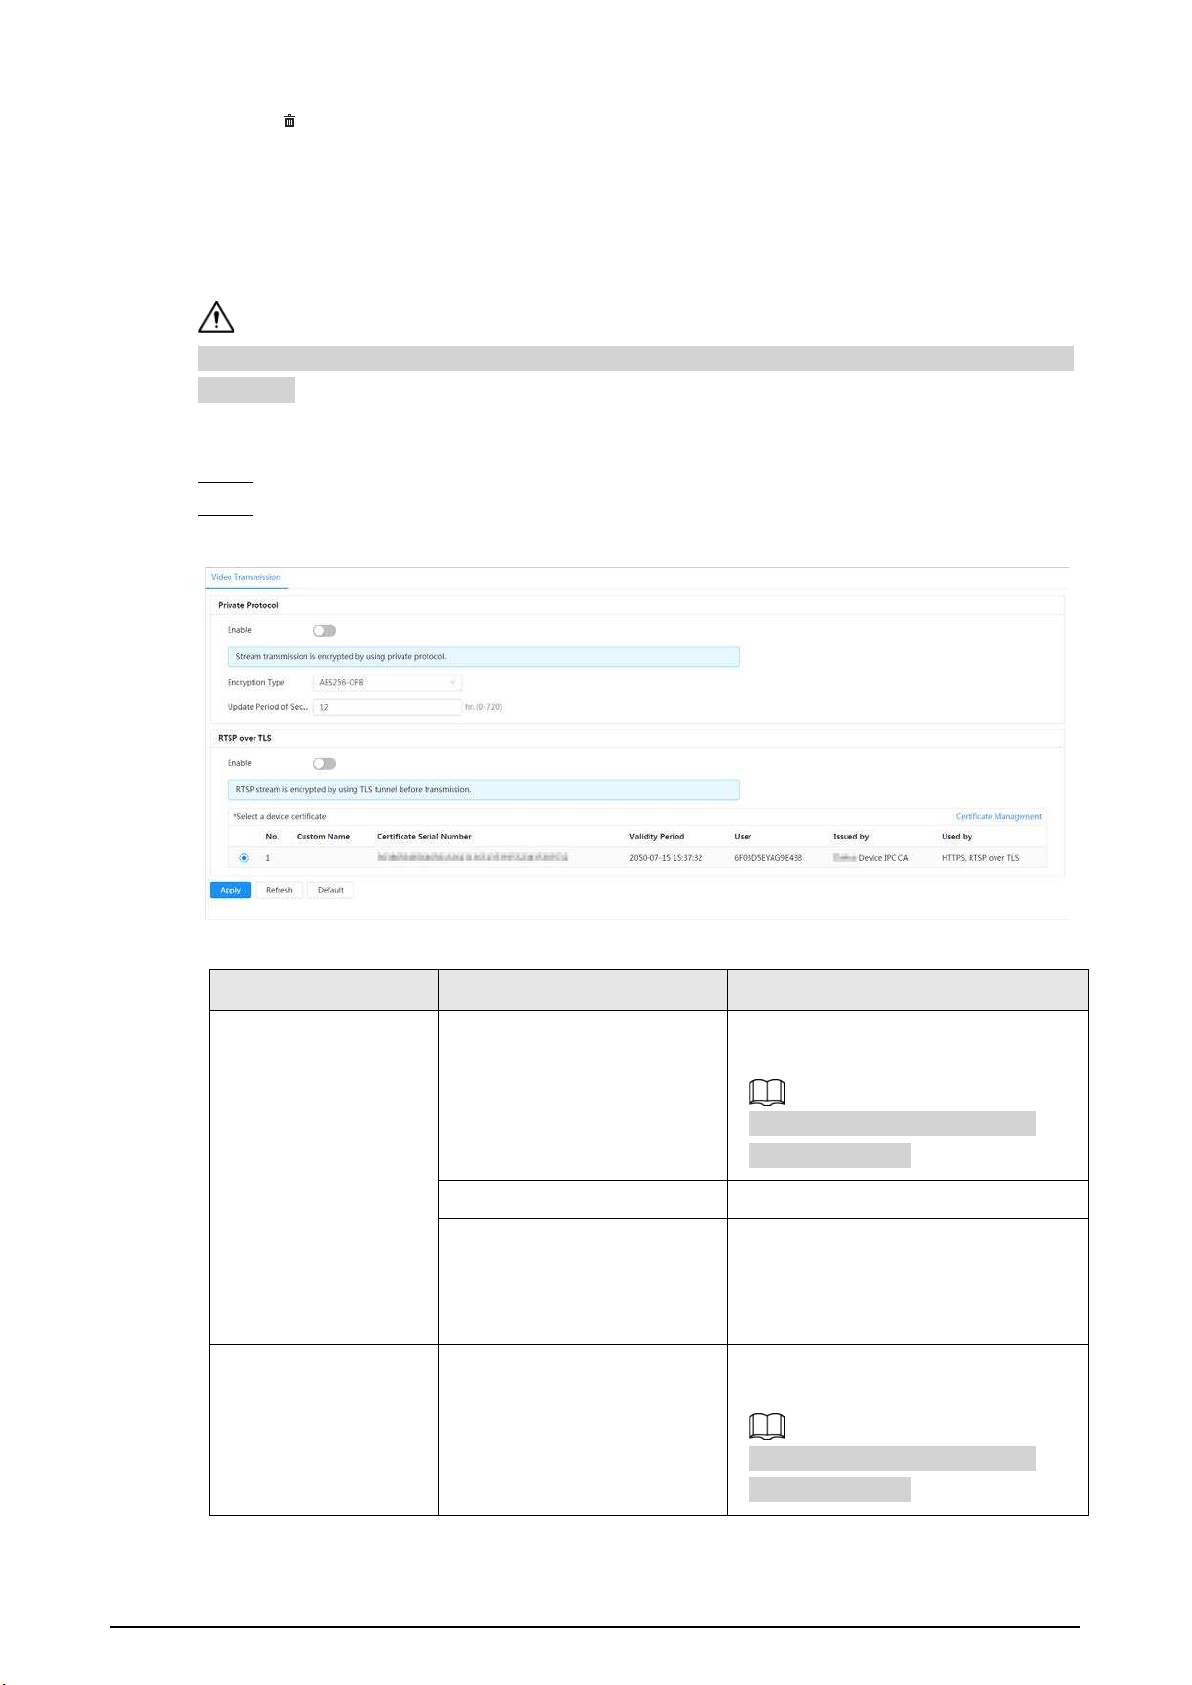1192x1685 pixels.
Task: Open the Certificate Management link
Action: pos(998,817)
